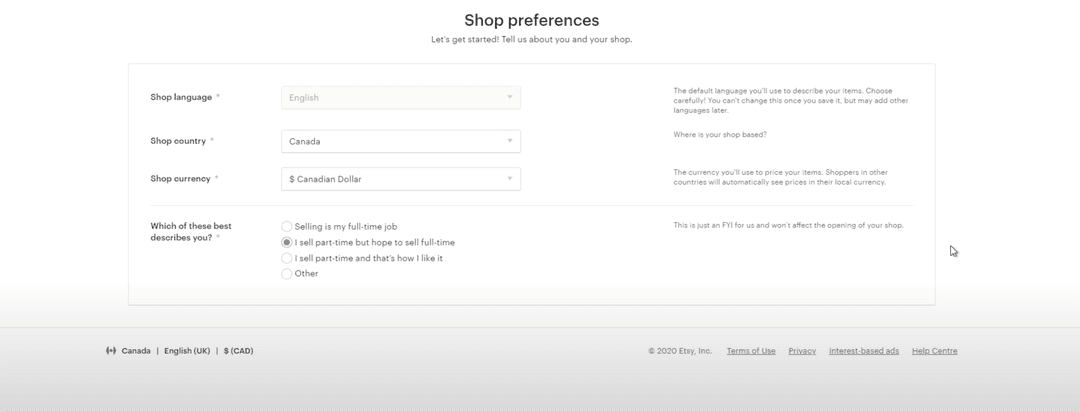The height and width of the screenshot is (412, 1080).
Task: Open the Terms of Use link
Action: 751,351
